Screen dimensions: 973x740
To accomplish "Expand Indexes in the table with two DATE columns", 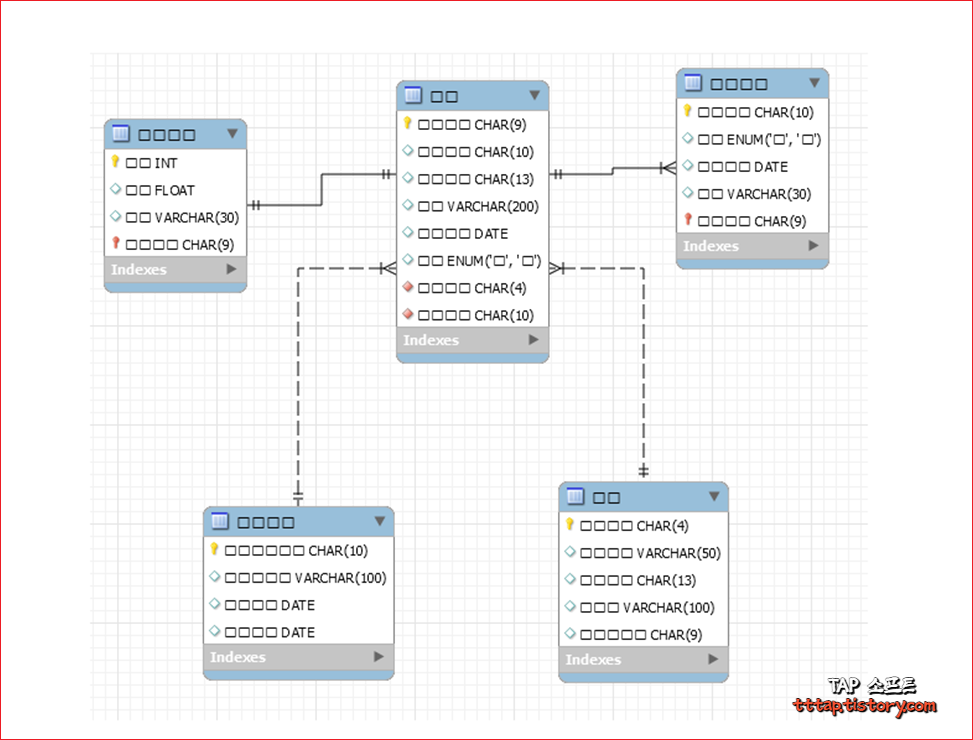I will tap(379, 657).
